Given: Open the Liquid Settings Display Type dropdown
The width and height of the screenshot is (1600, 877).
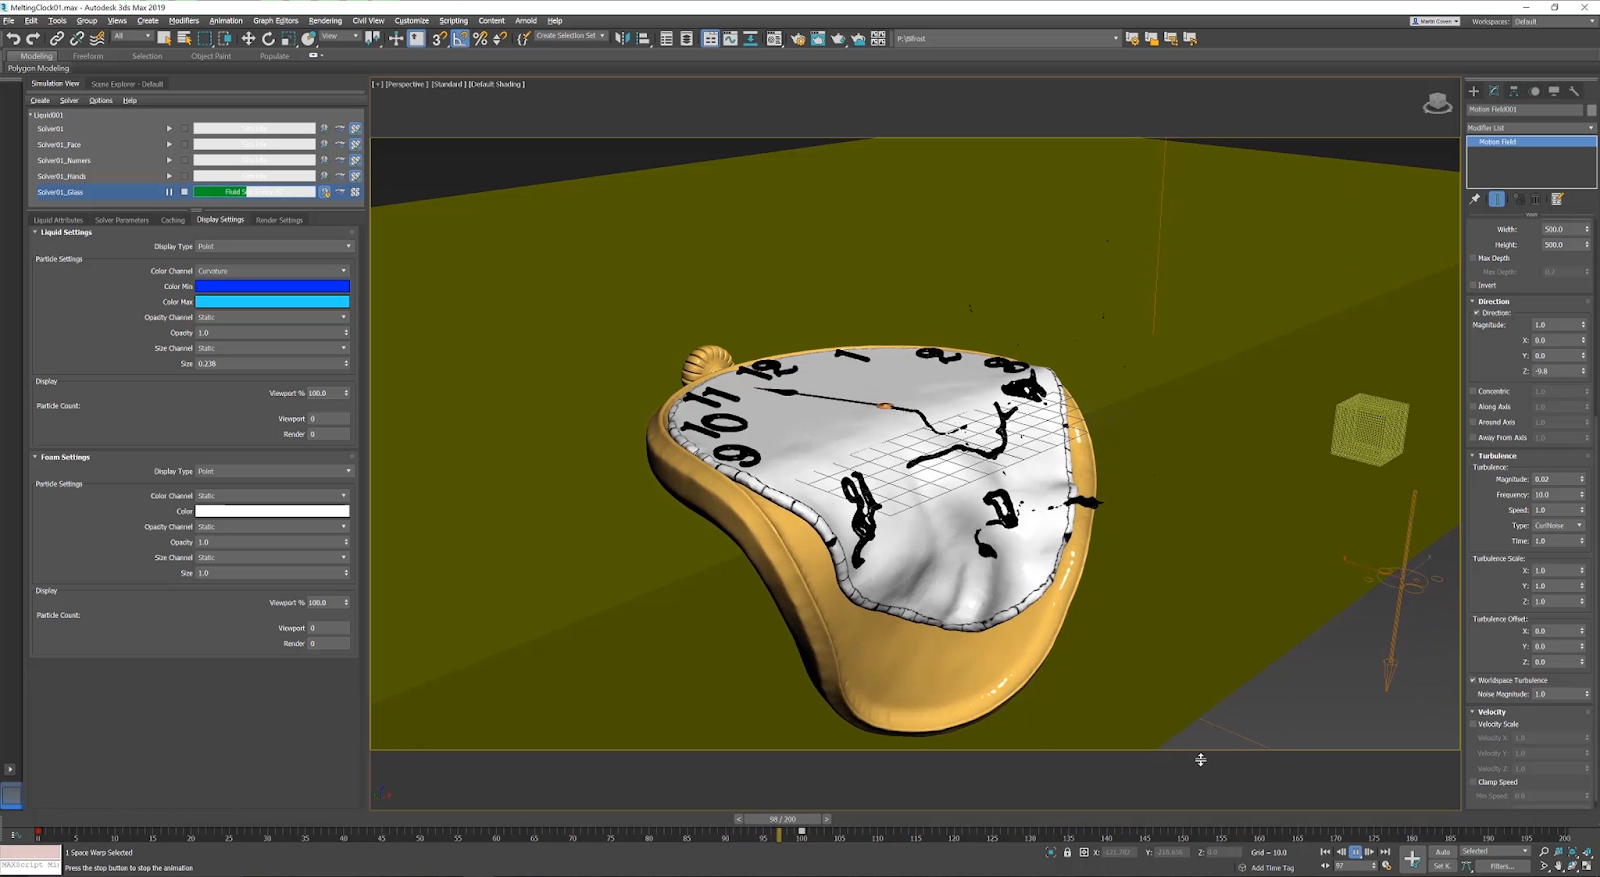Looking at the screenshot, I should 274,246.
